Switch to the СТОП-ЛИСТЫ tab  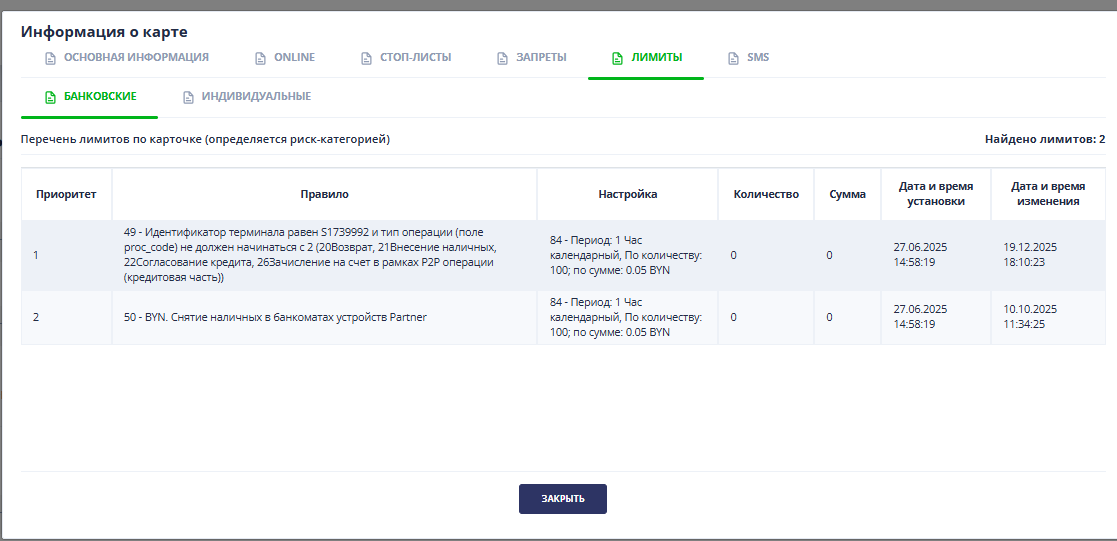pos(415,57)
